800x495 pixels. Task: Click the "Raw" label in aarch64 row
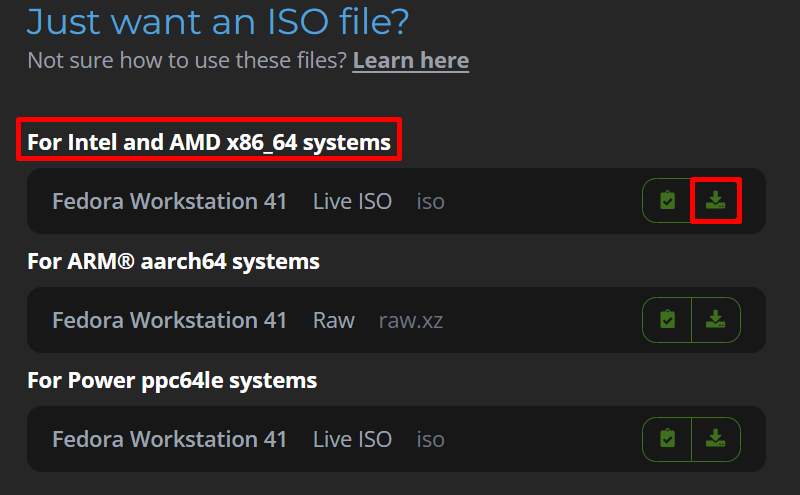(334, 320)
